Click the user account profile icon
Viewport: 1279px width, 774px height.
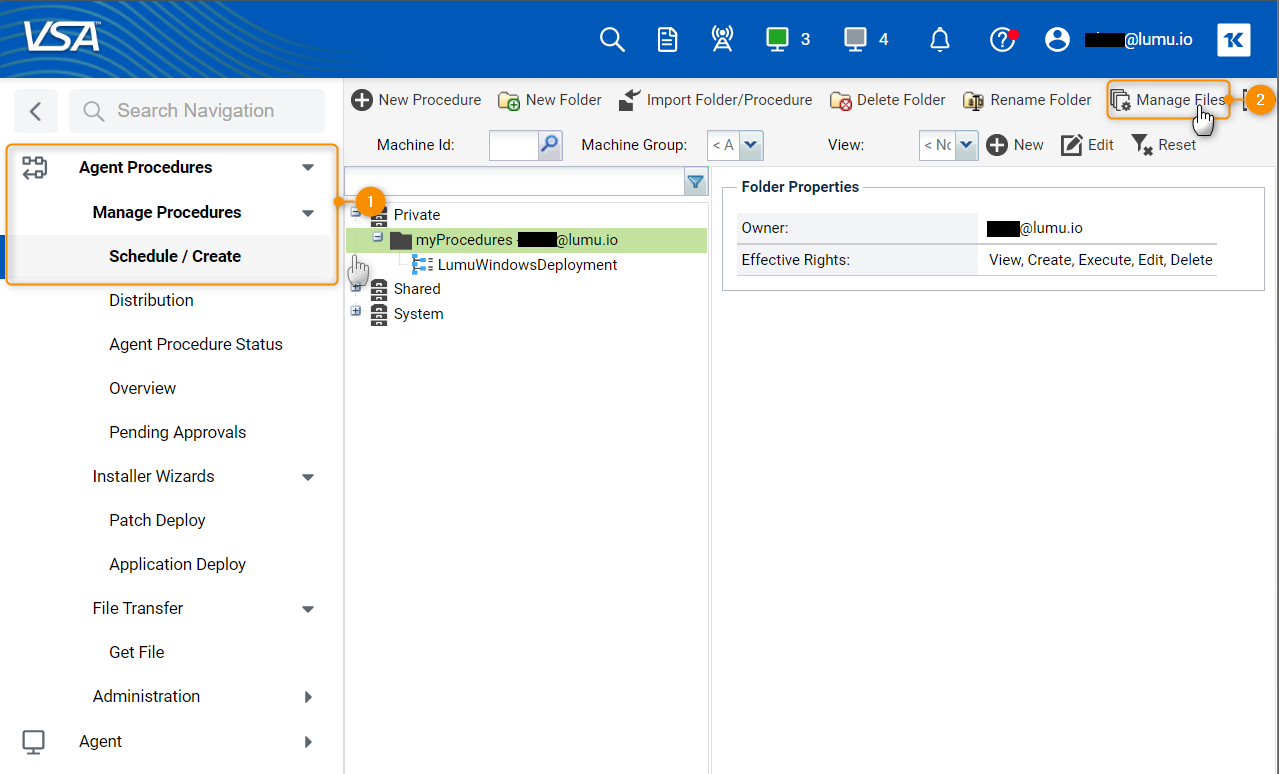pos(1057,39)
